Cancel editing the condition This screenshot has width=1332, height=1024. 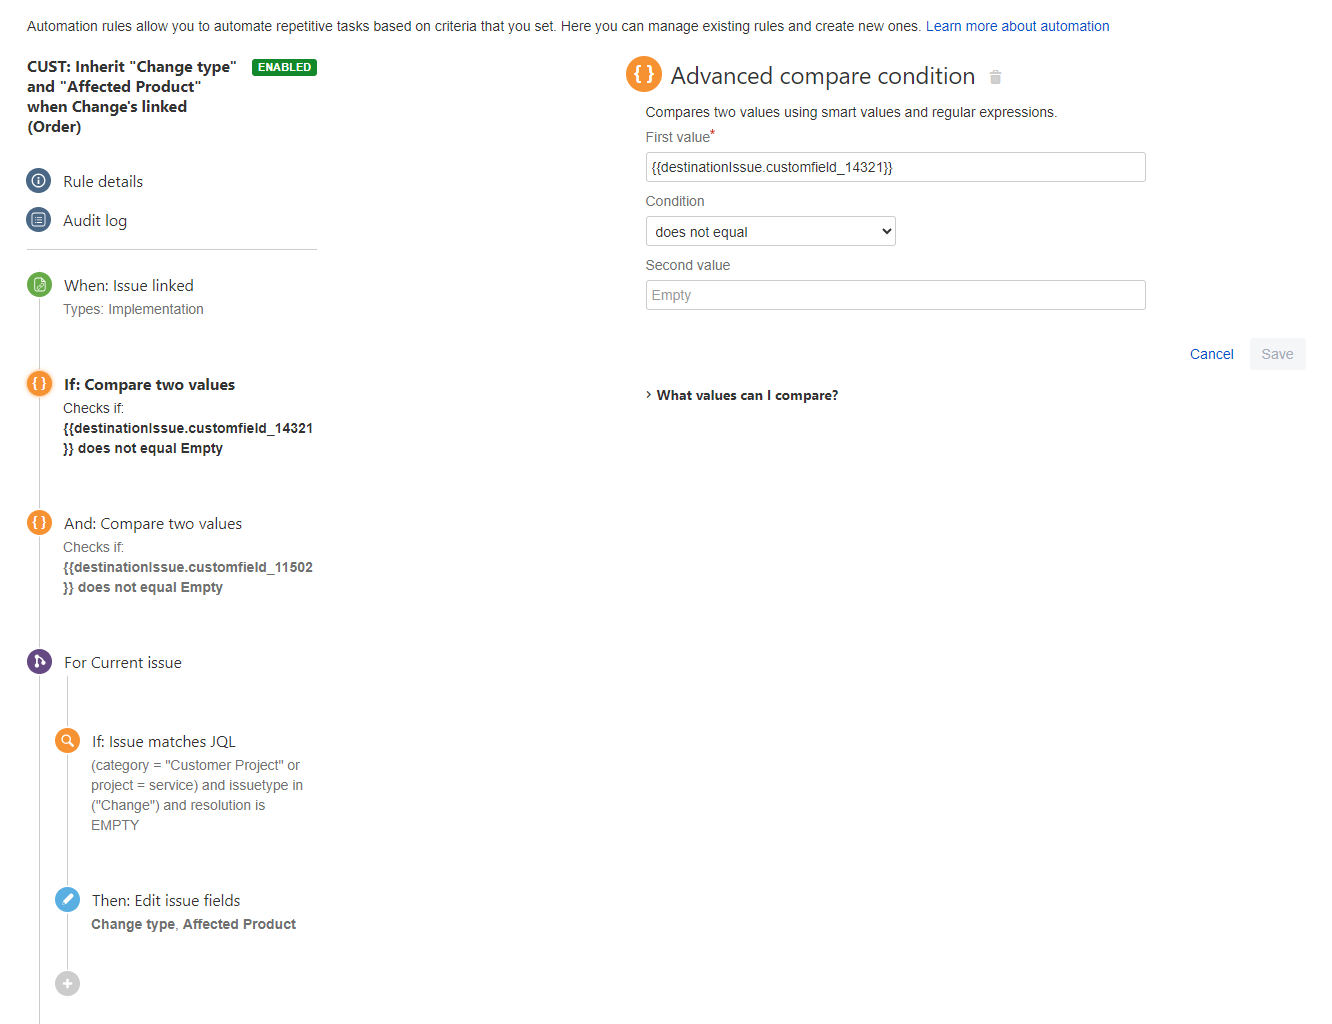tap(1211, 354)
